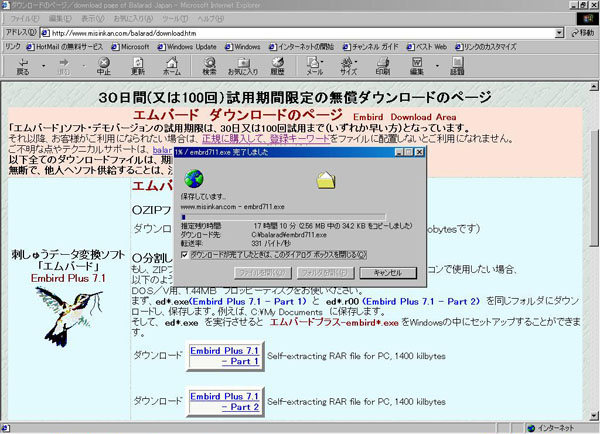
Task: Expand the address bar dropdown arrow
Action: (x=559, y=33)
